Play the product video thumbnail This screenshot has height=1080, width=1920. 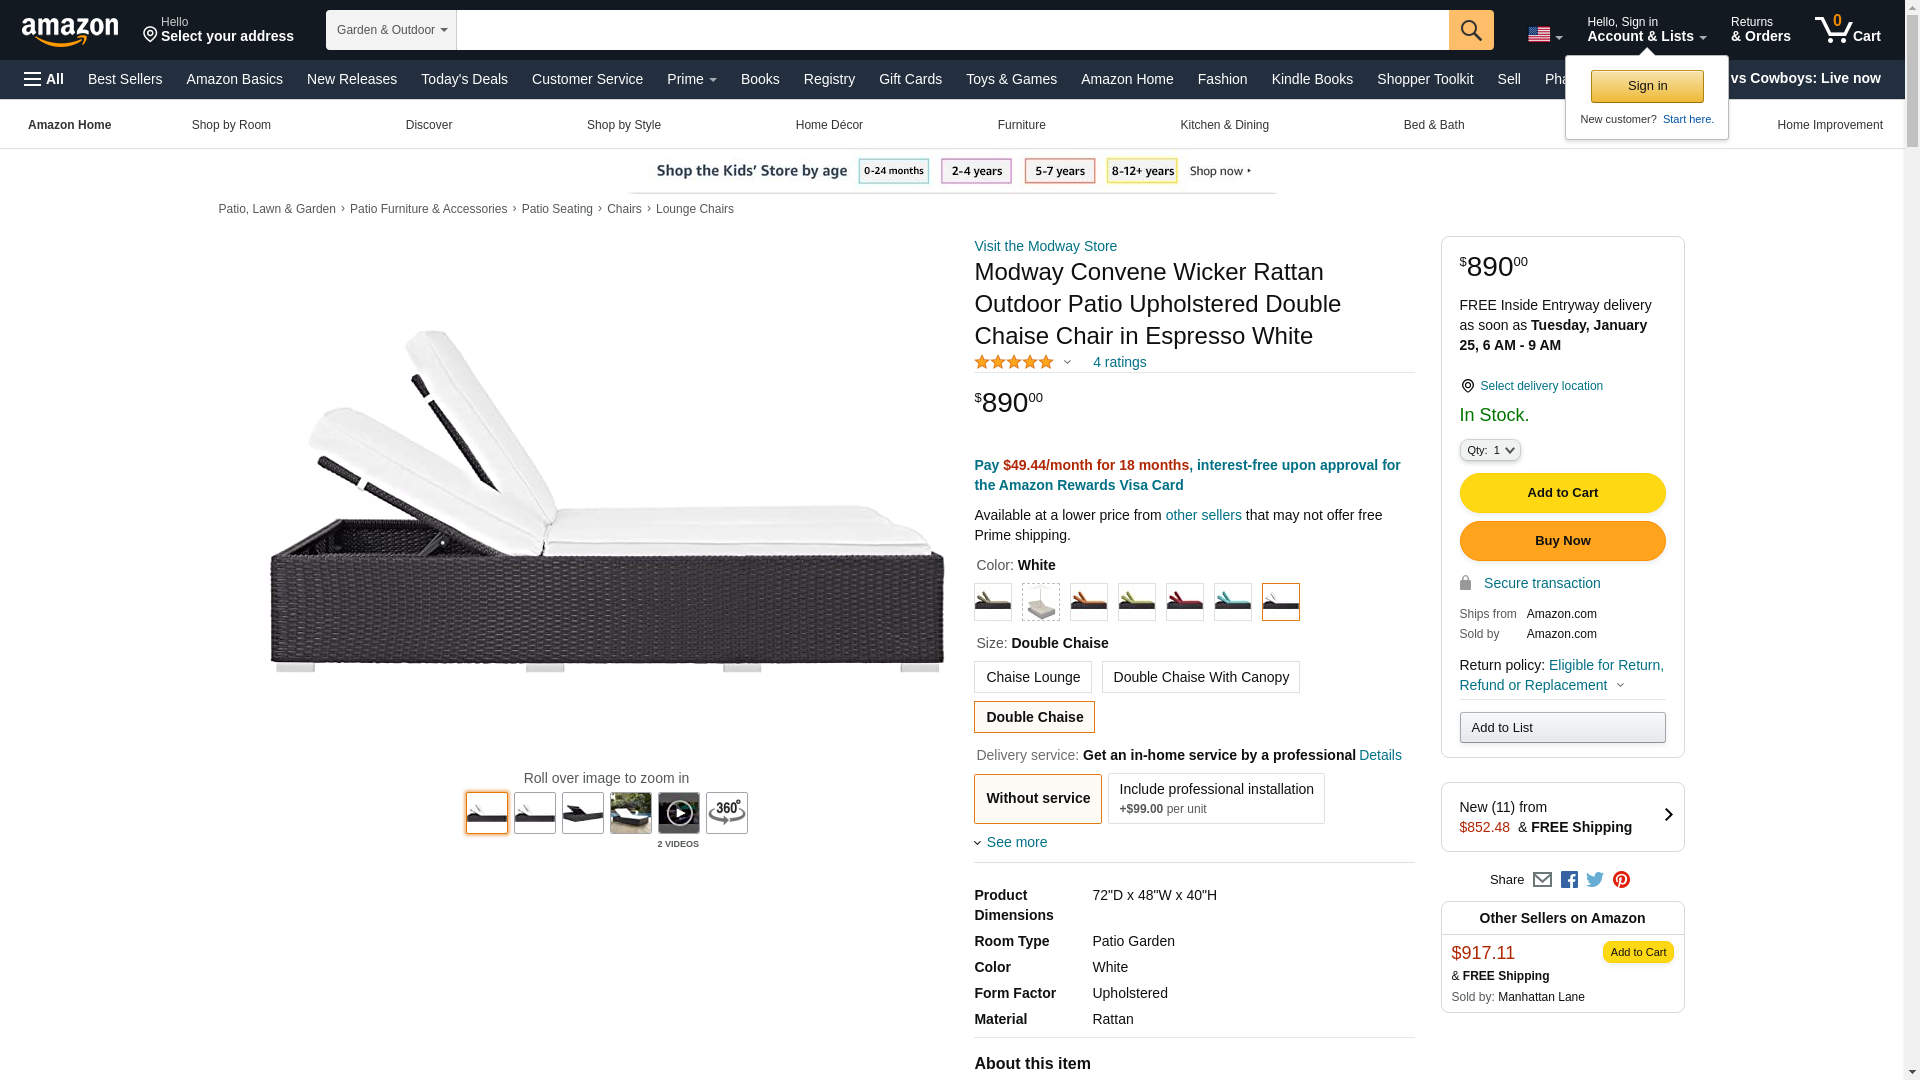click(678, 813)
